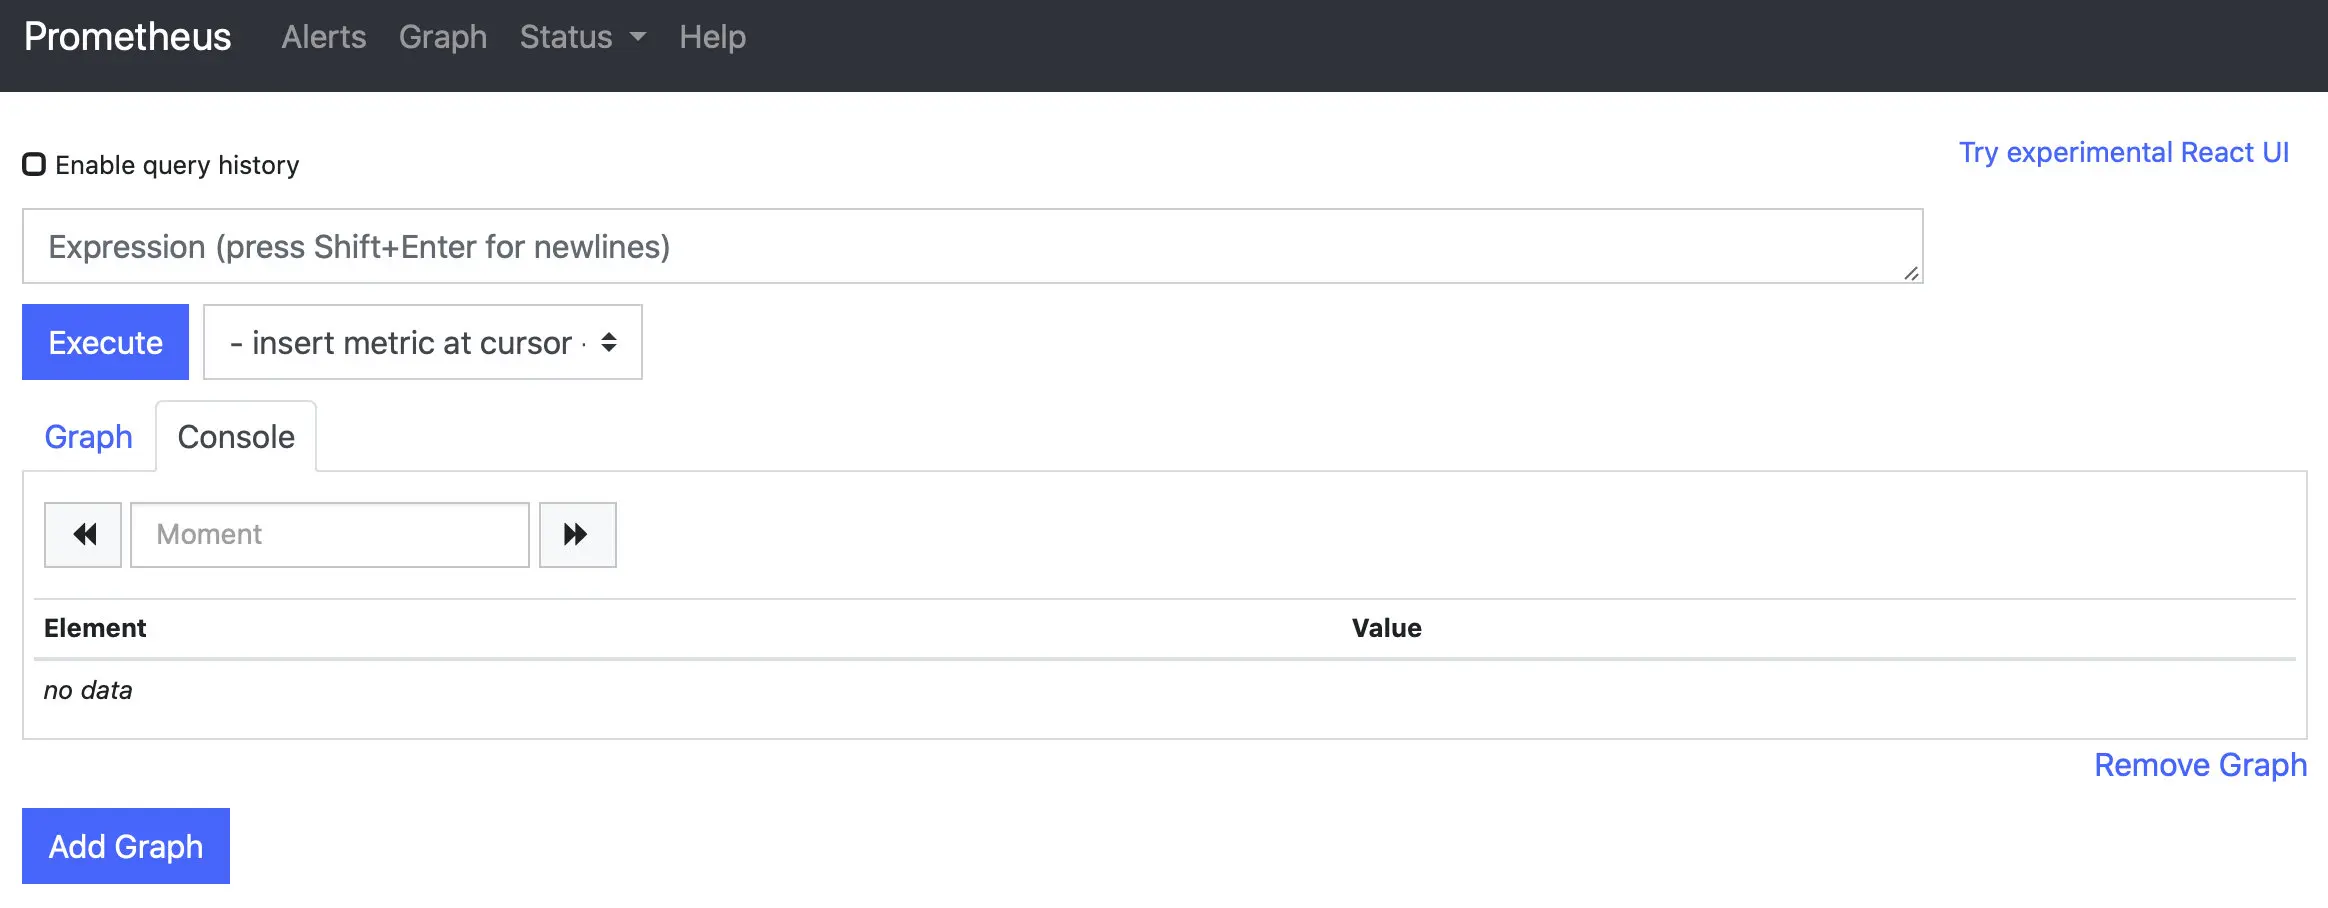Open the Help navigation item
This screenshot has width=2328, height=908.
pos(712,37)
